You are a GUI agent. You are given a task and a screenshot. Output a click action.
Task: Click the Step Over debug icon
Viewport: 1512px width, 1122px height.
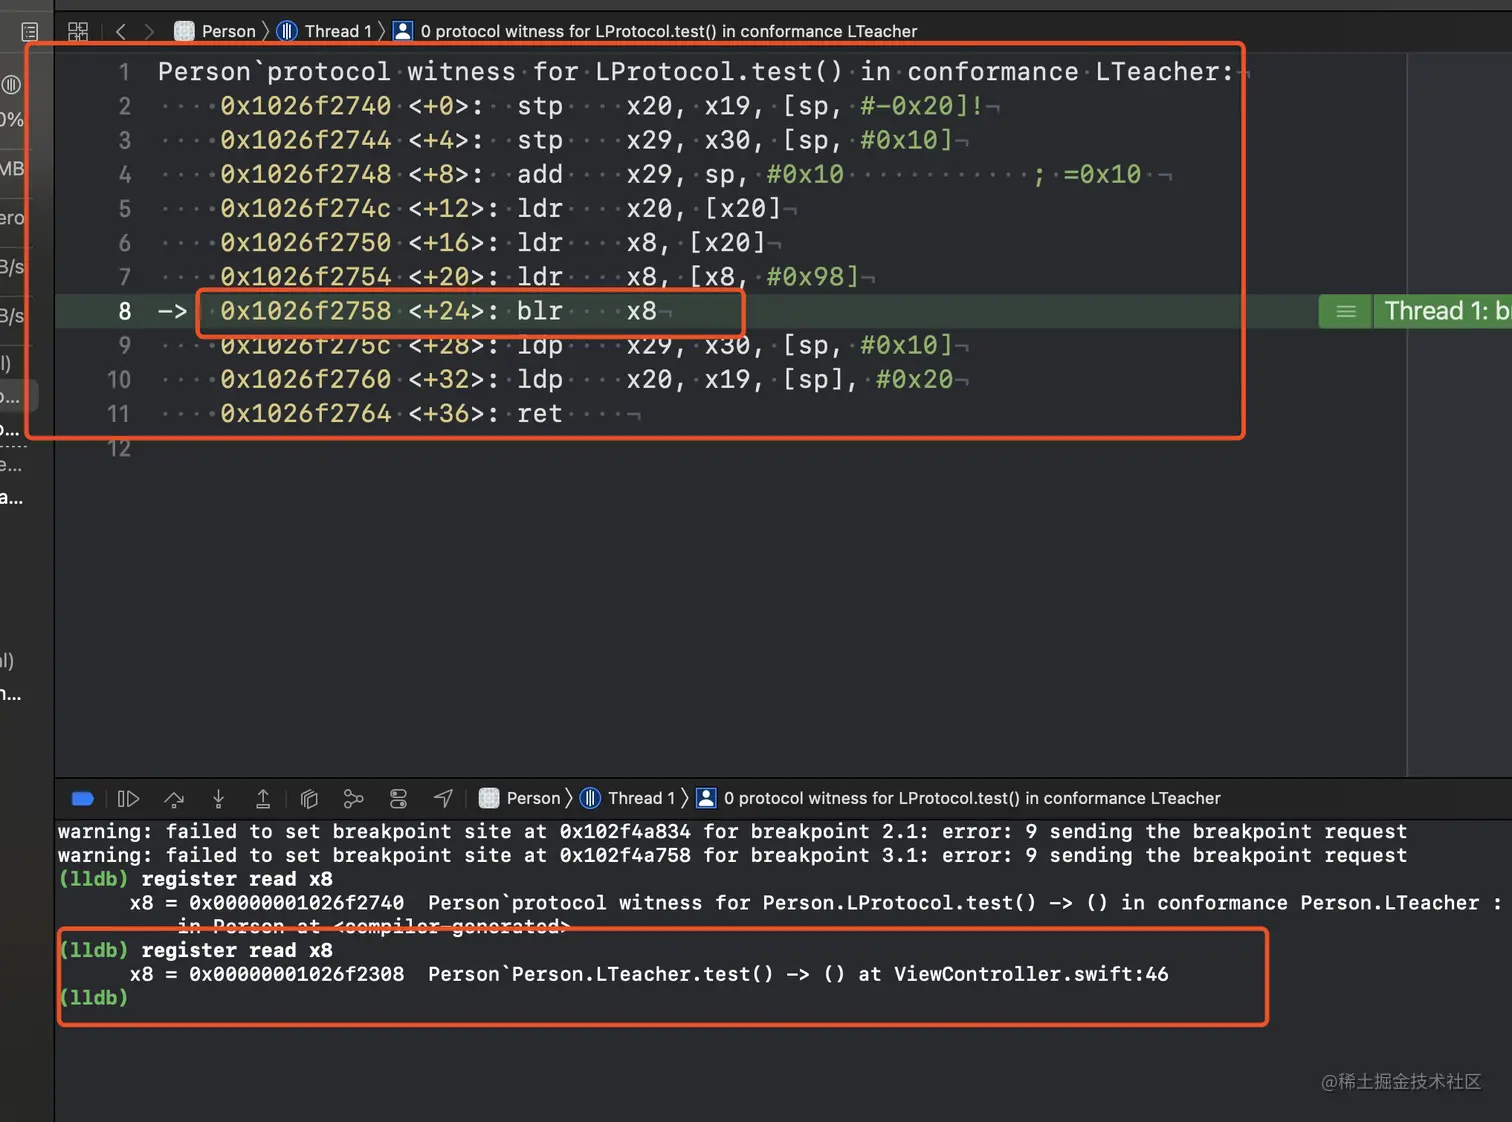(x=174, y=798)
